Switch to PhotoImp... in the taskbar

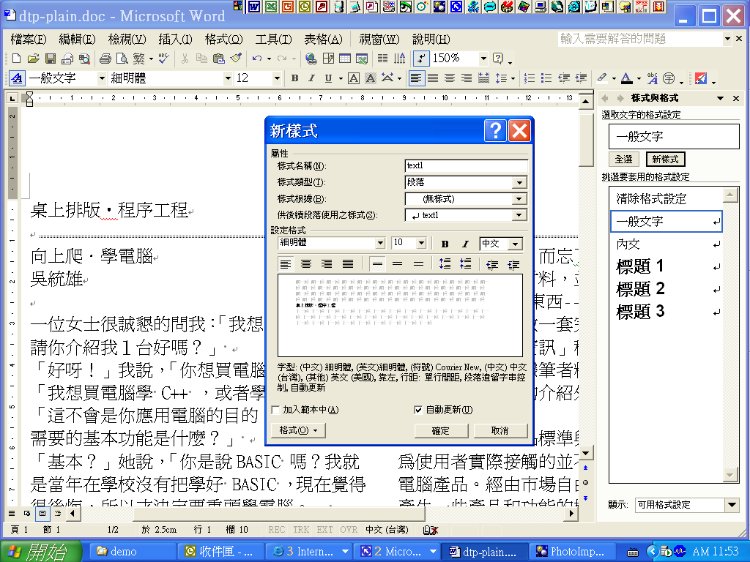click(570, 551)
